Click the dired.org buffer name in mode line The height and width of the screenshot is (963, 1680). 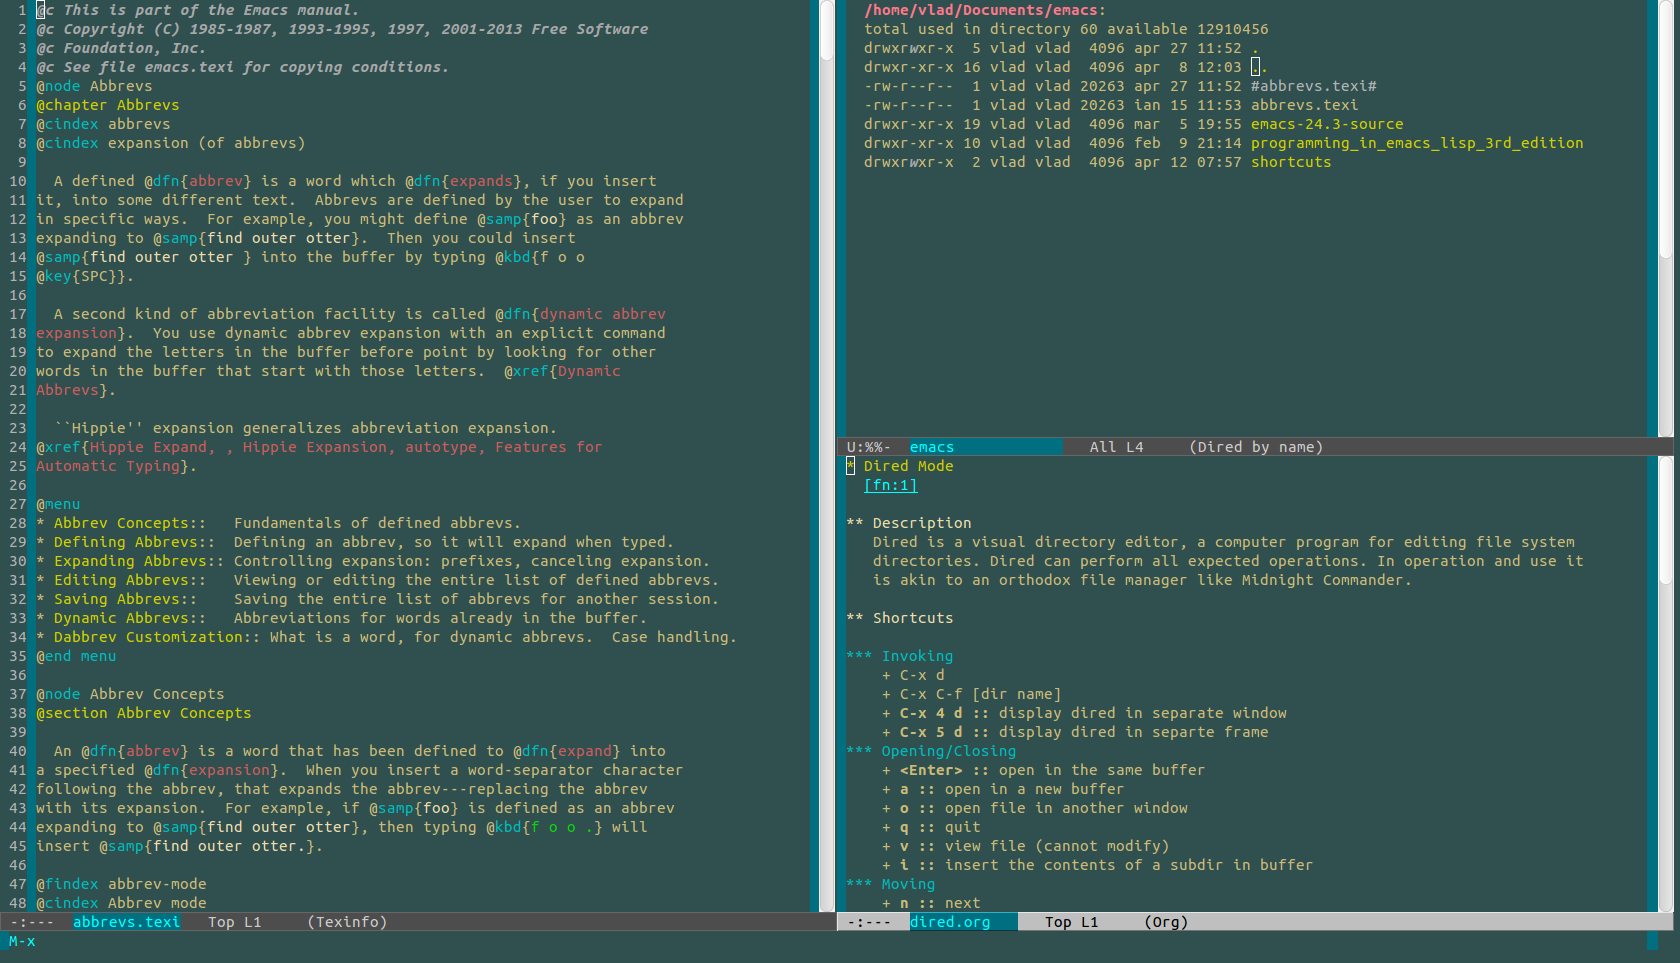pos(950,922)
